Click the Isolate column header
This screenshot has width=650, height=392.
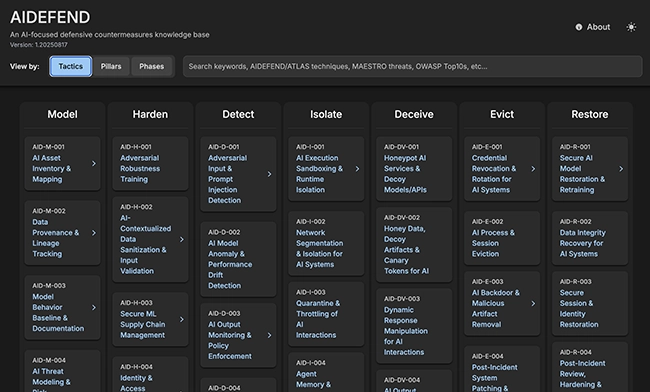coord(326,114)
